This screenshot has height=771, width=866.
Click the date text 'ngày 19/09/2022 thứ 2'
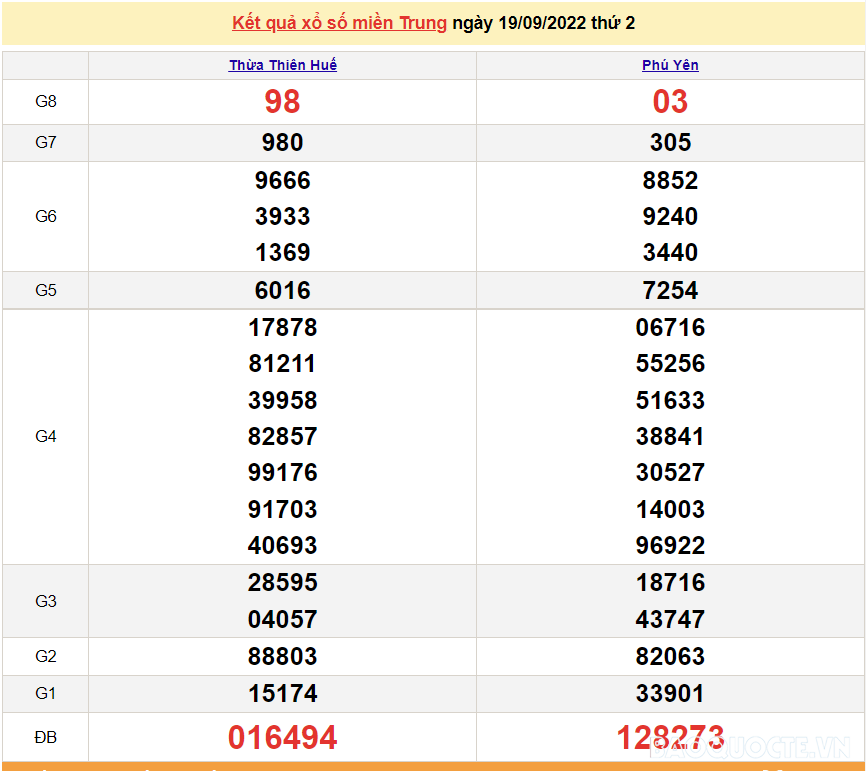543,23
